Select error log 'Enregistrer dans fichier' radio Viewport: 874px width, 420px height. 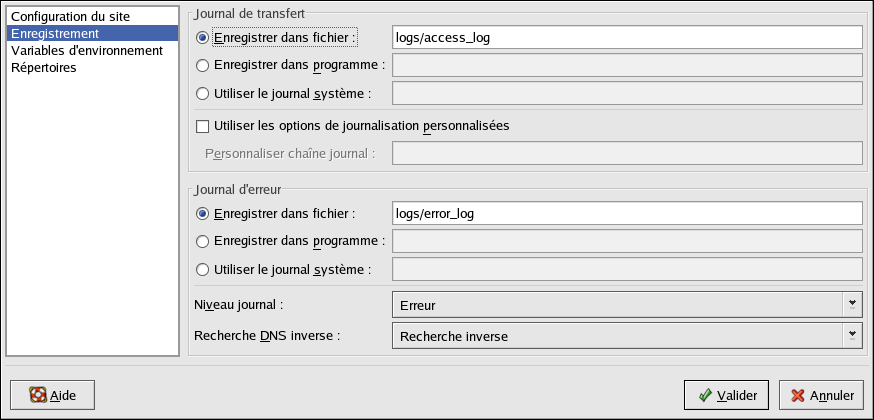point(203,213)
